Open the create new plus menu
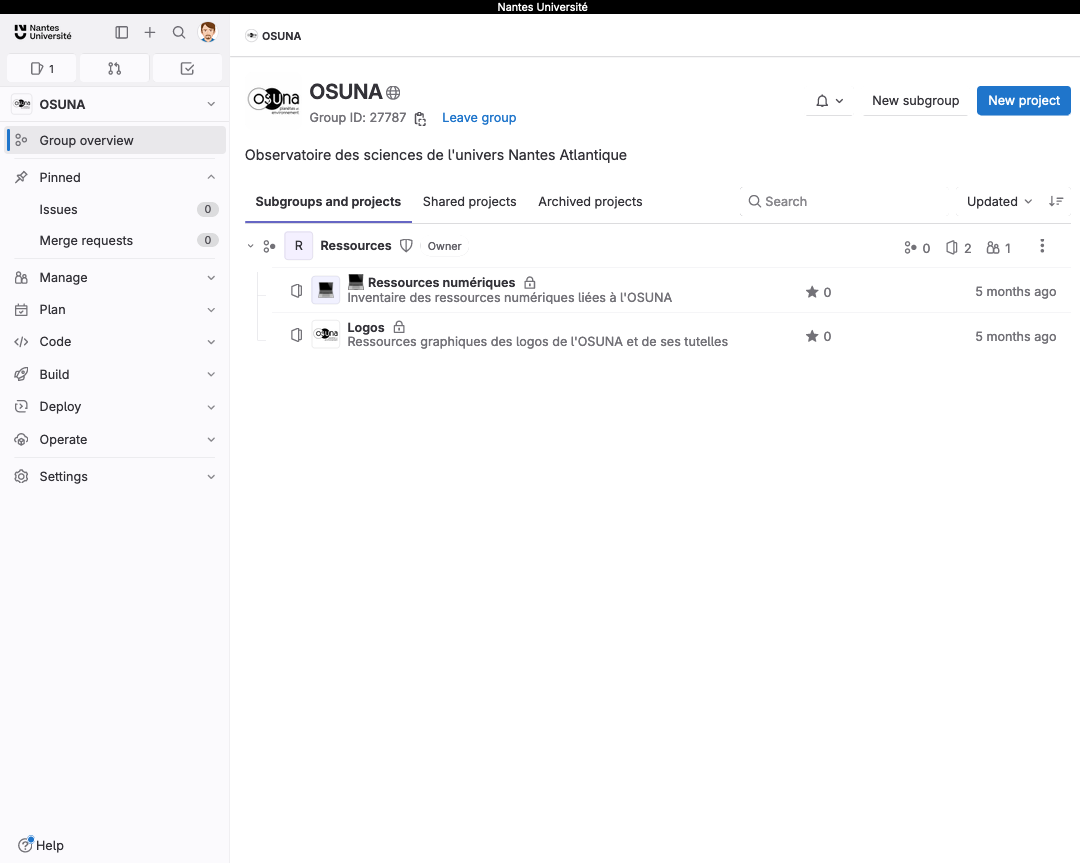This screenshot has height=863, width=1080. pyautogui.click(x=149, y=32)
